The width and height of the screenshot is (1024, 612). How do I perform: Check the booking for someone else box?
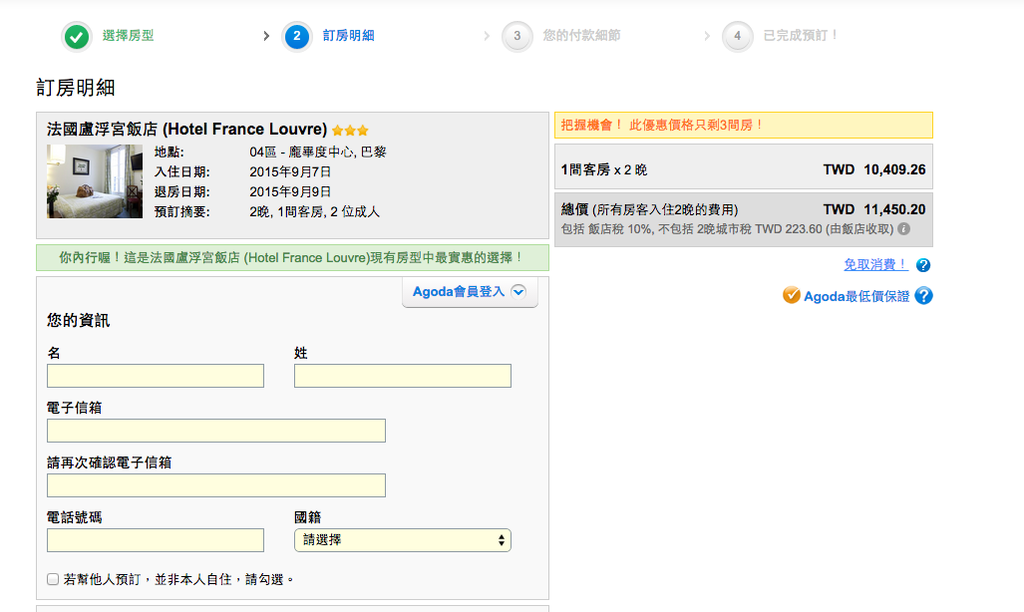(53, 579)
